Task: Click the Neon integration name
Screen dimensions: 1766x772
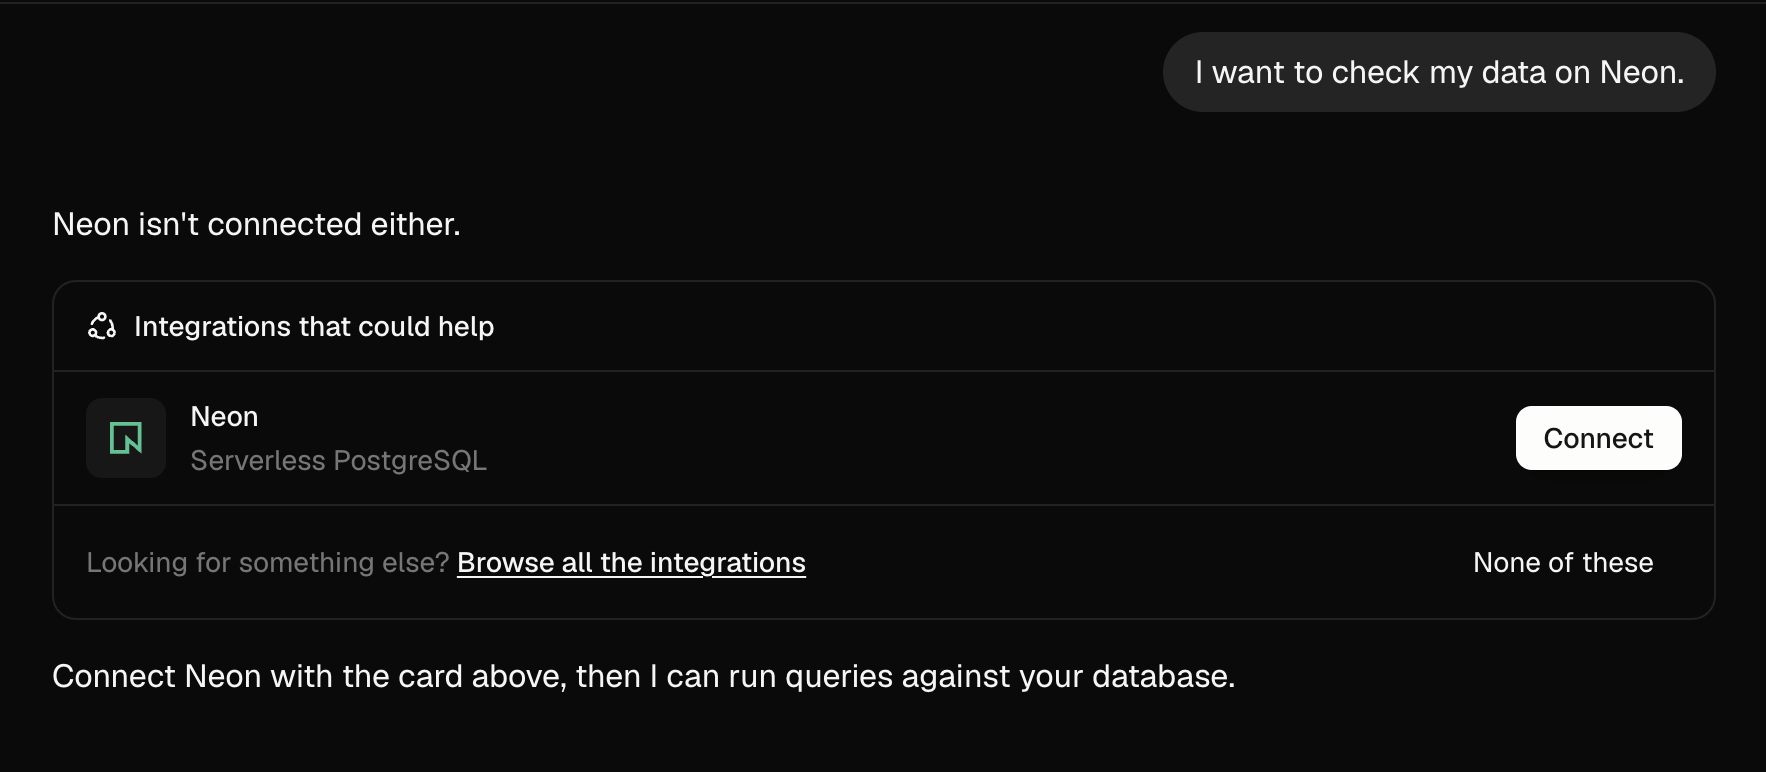Action: click(224, 416)
